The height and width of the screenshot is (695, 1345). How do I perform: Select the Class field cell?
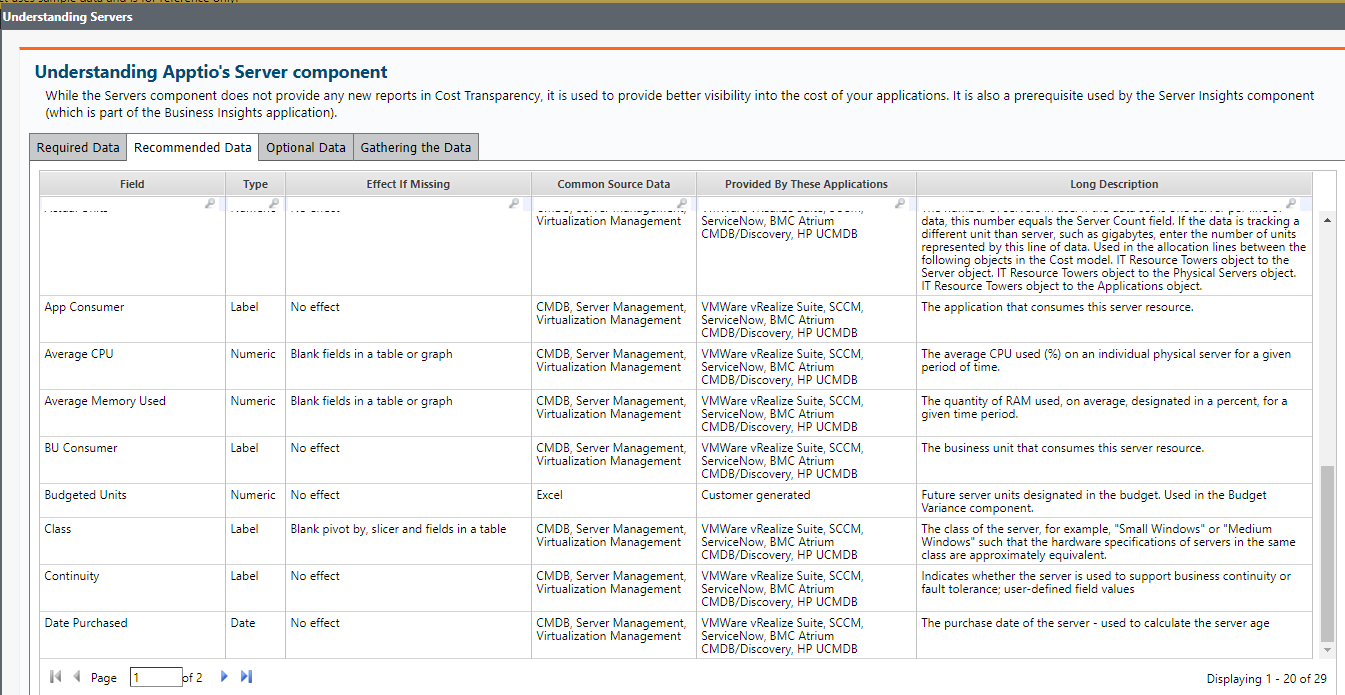[x=133, y=541]
